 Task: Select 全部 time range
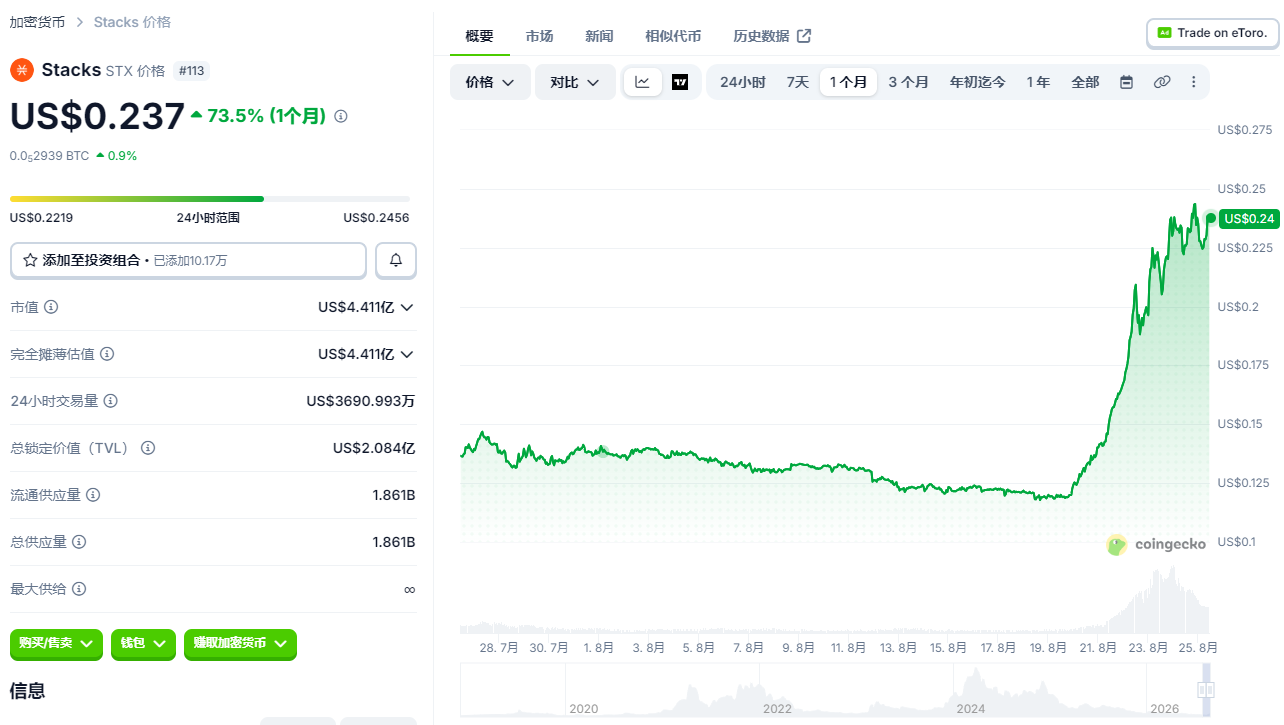pyautogui.click(x=1085, y=82)
